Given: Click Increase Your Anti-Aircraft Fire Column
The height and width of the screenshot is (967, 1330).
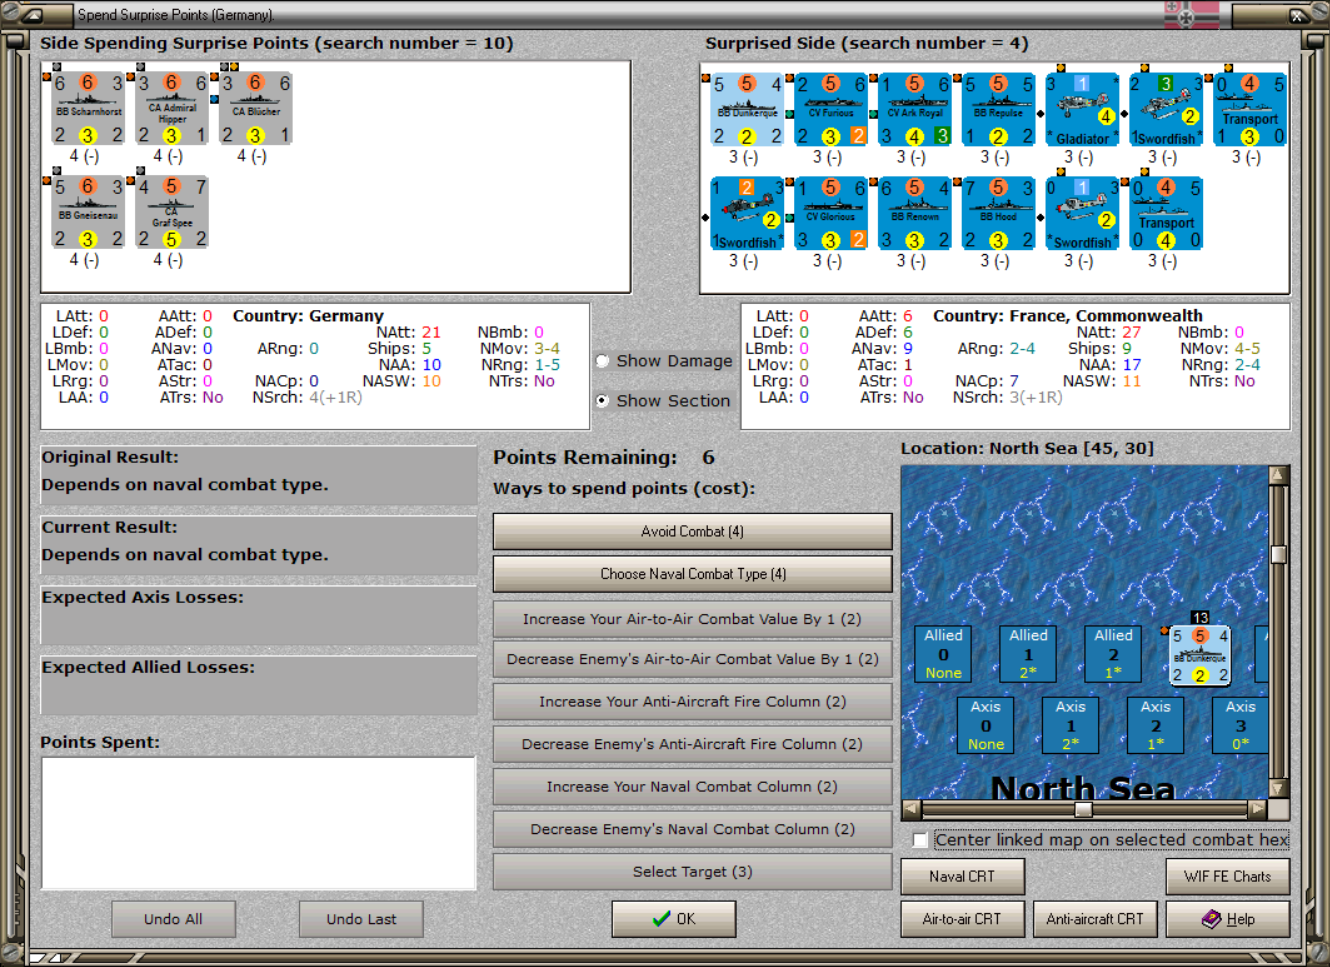Looking at the screenshot, I should [x=692, y=702].
